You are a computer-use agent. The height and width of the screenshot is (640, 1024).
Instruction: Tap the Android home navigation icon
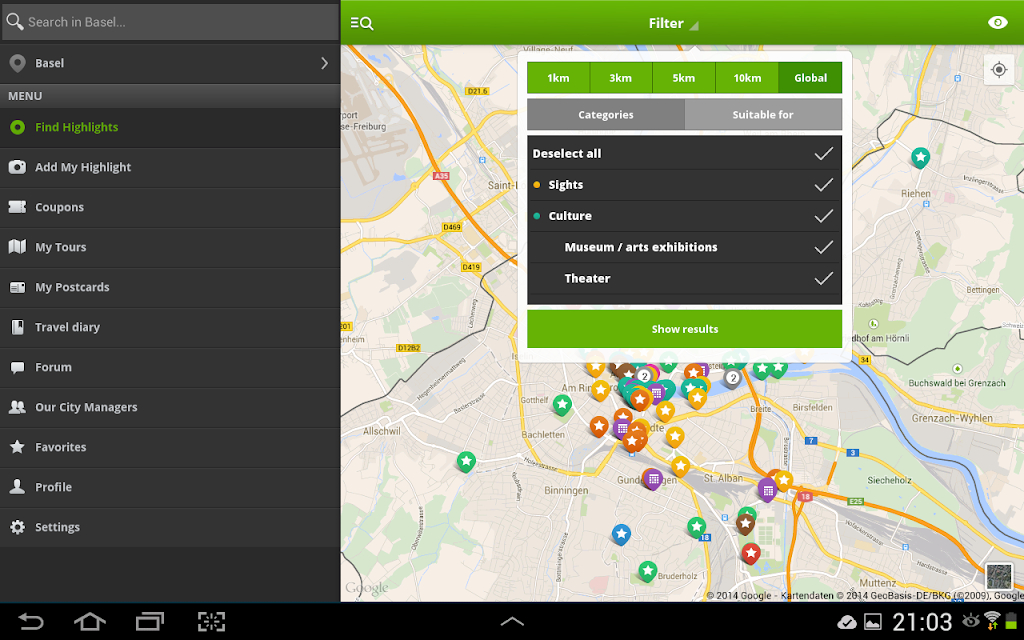click(x=89, y=621)
